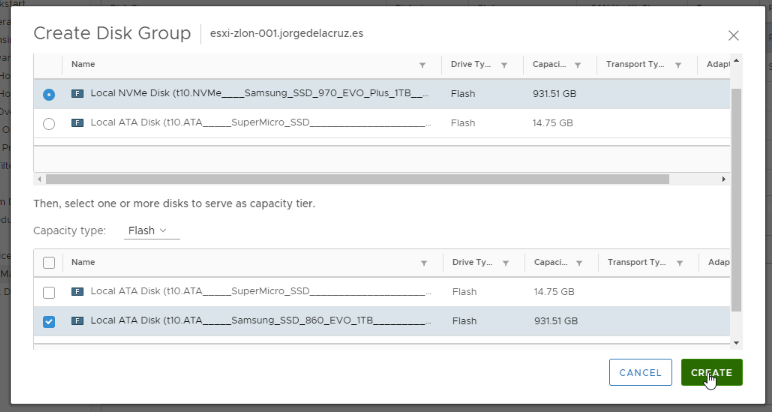The width and height of the screenshot is (772, 412).
Task: Filter capacity tier Drive Type column
Action: click(x=506, y=263)
